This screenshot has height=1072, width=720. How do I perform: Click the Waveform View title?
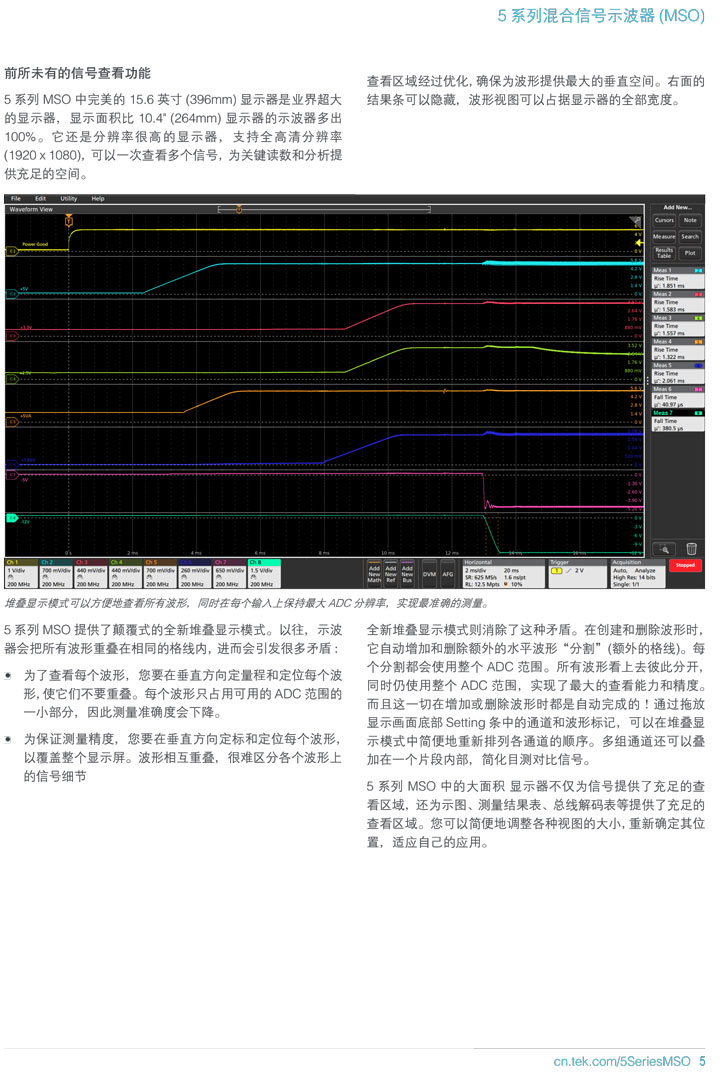pyautogui.click(x=31, y=209)
